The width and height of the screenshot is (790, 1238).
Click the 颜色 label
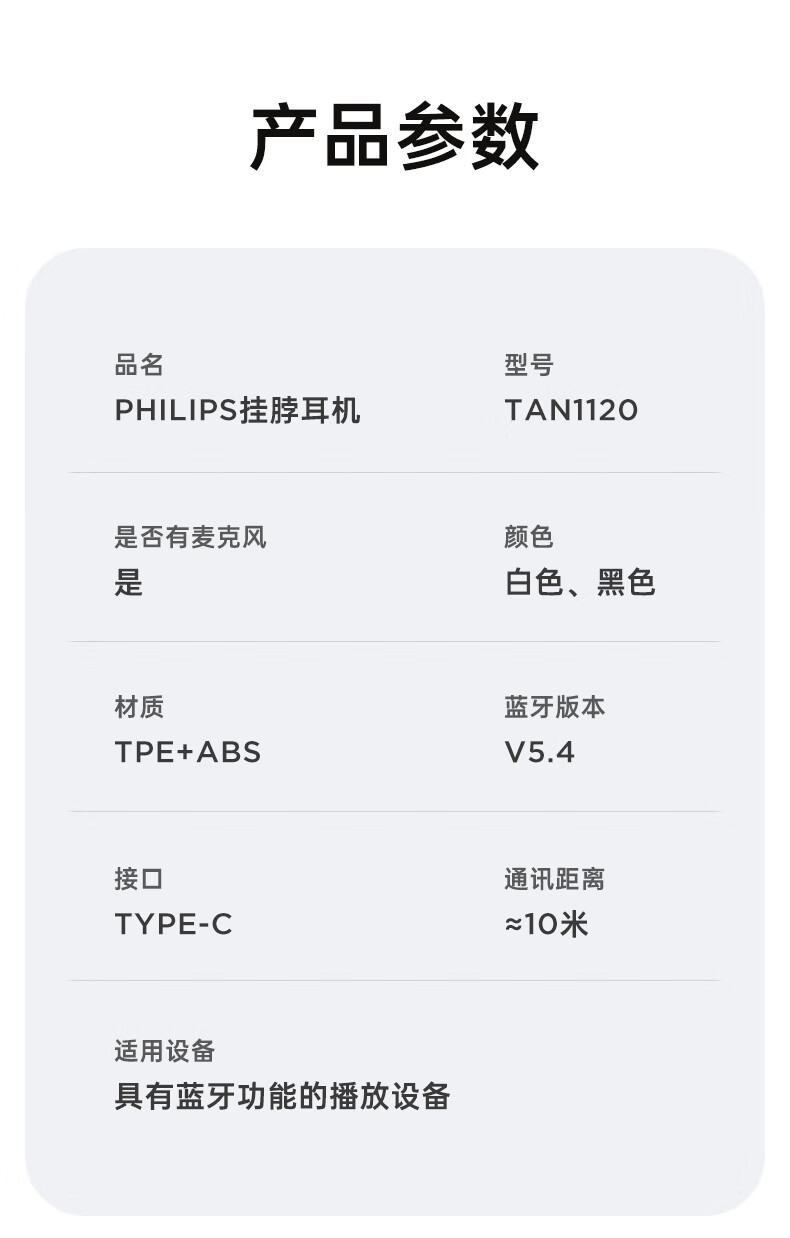tap(528, 537)
